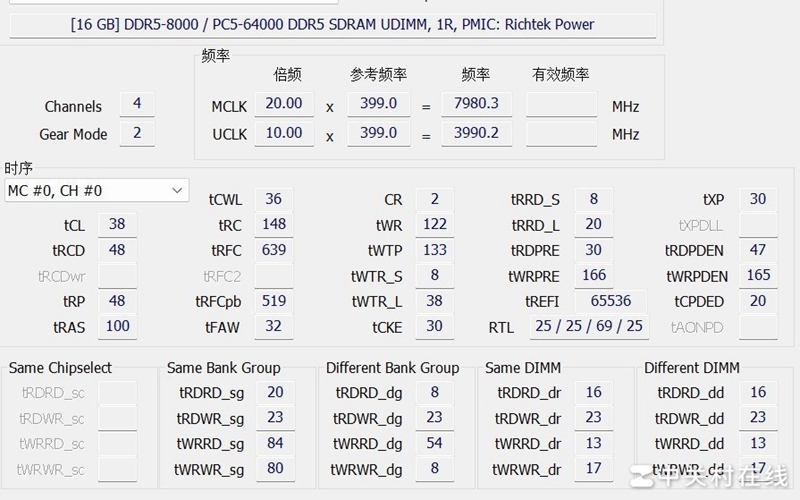Click the tRAS value field
This screenshot has height=500, width=800.
[x=117, y=326]
